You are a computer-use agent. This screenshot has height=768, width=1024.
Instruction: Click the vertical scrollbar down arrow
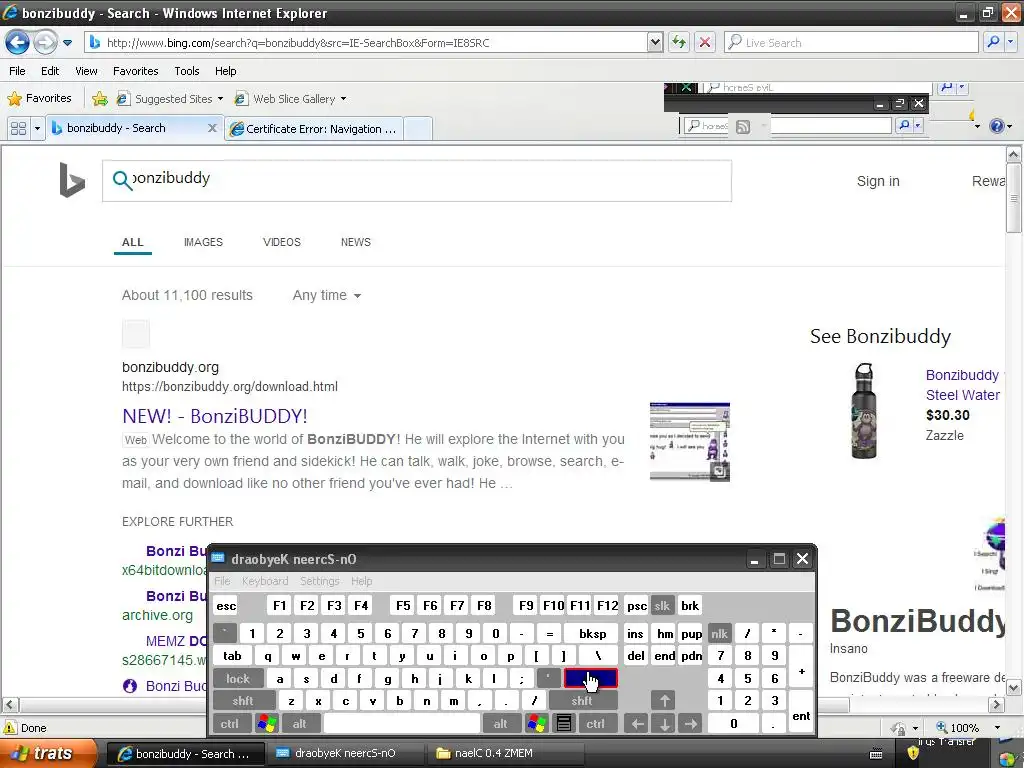coord(1014,688)
